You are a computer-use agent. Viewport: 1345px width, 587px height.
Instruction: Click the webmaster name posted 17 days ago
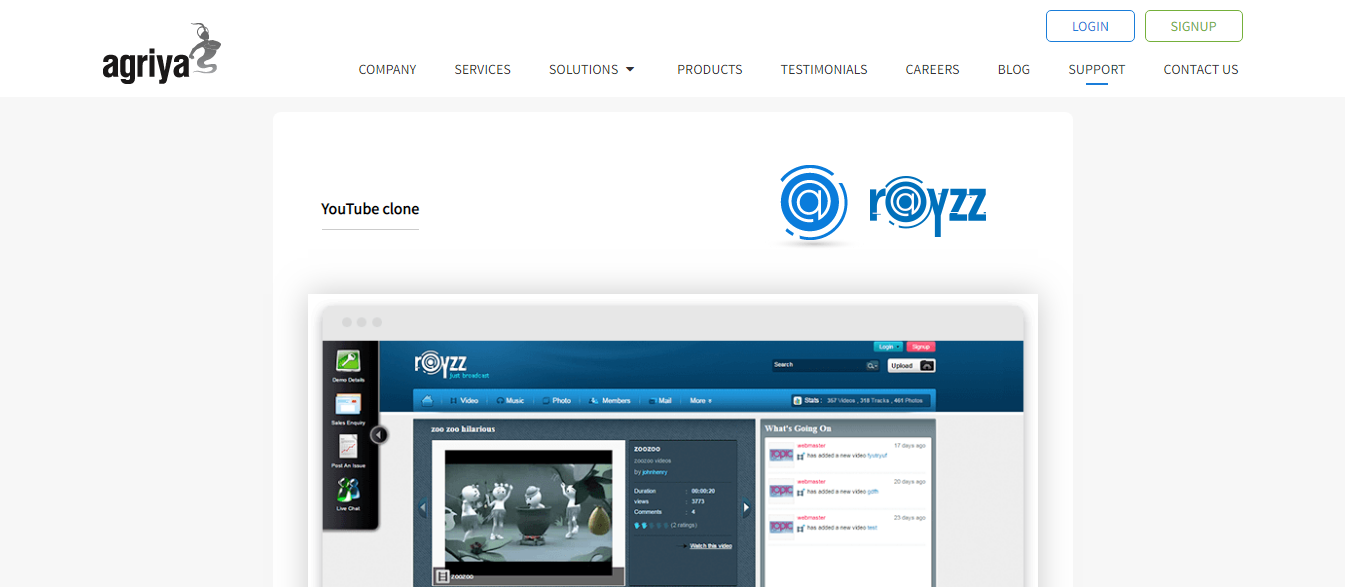pos(810,445)
